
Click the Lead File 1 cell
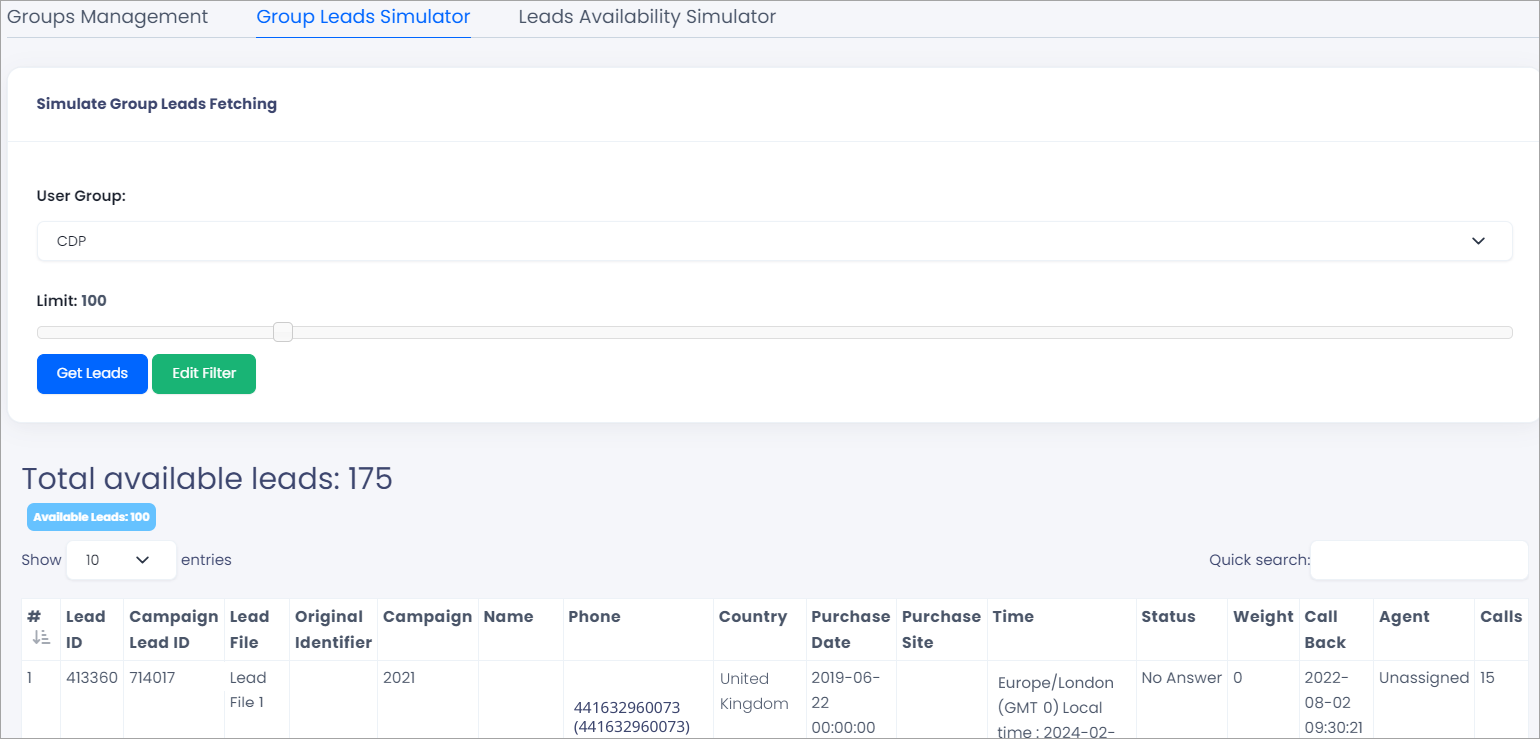pyautogui.click(x=247, y=690)
